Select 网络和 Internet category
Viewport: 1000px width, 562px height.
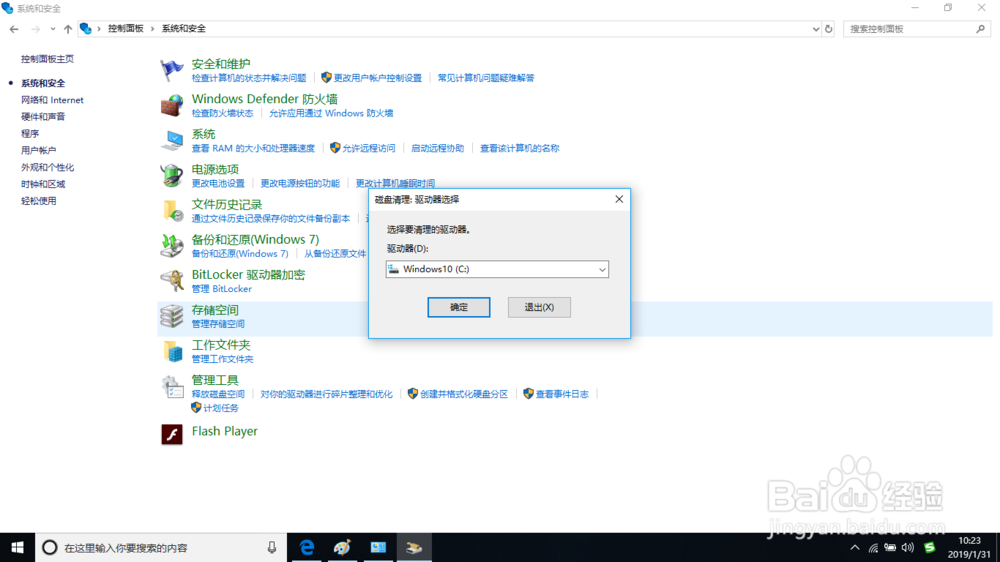click(52, 100)
